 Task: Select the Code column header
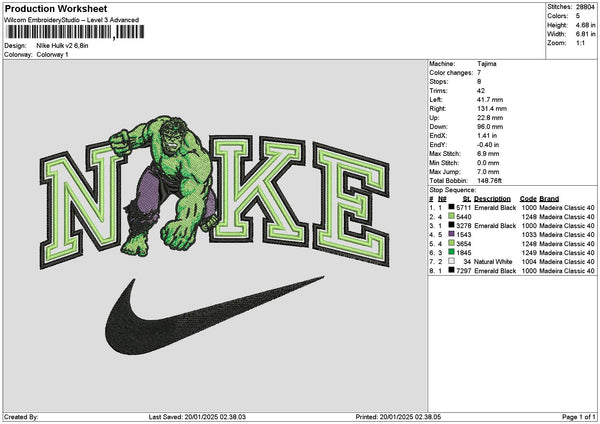(528, 199)
